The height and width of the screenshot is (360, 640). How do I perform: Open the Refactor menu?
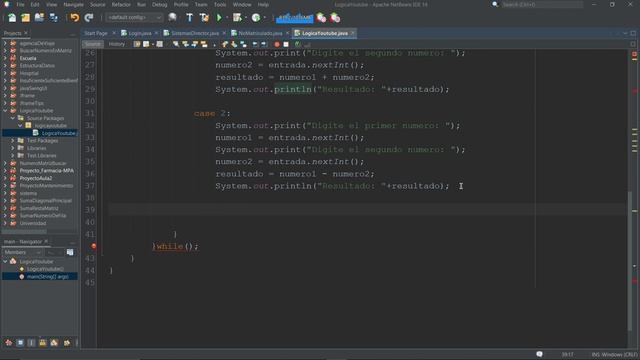coord(121,4)
